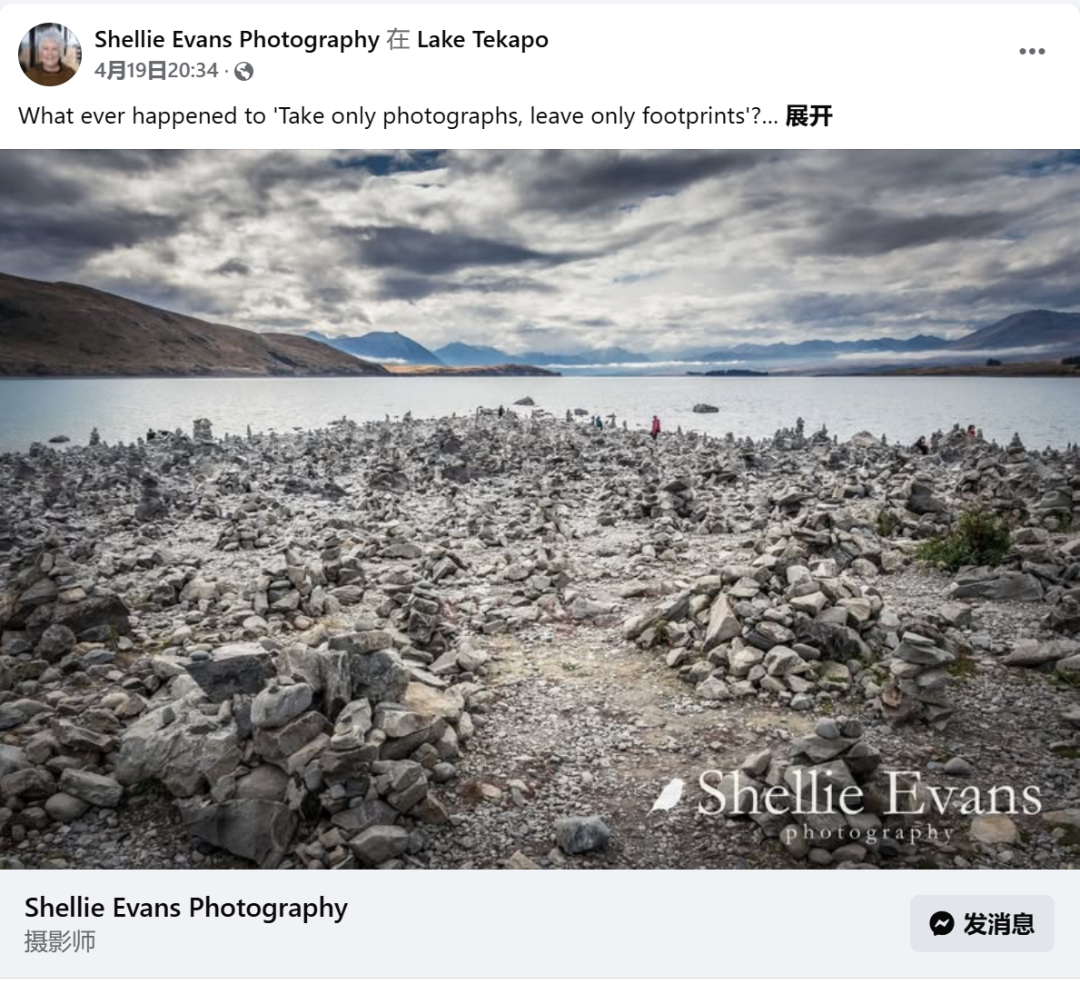Viewport: 1080px width, 984px height.
Task: Click the 摄影师 photographer category label
Action: (60, 941)
